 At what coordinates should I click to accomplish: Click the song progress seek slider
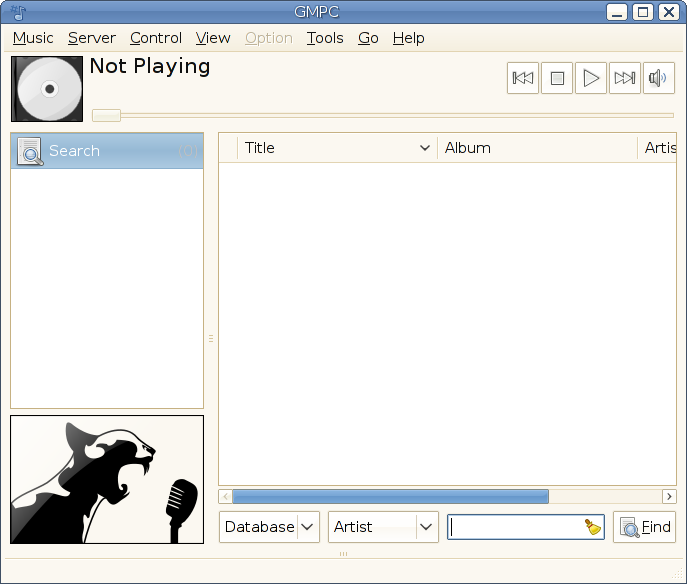(x=382, y=115)
